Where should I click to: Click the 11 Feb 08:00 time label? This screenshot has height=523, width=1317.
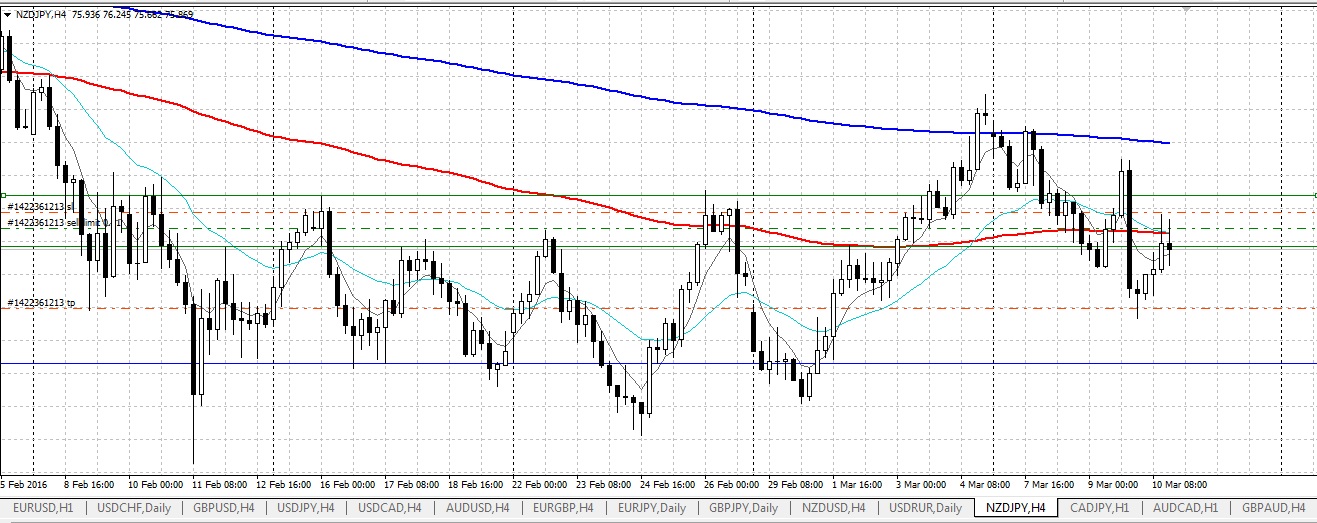pyautogui.click(x=220, y=484)
